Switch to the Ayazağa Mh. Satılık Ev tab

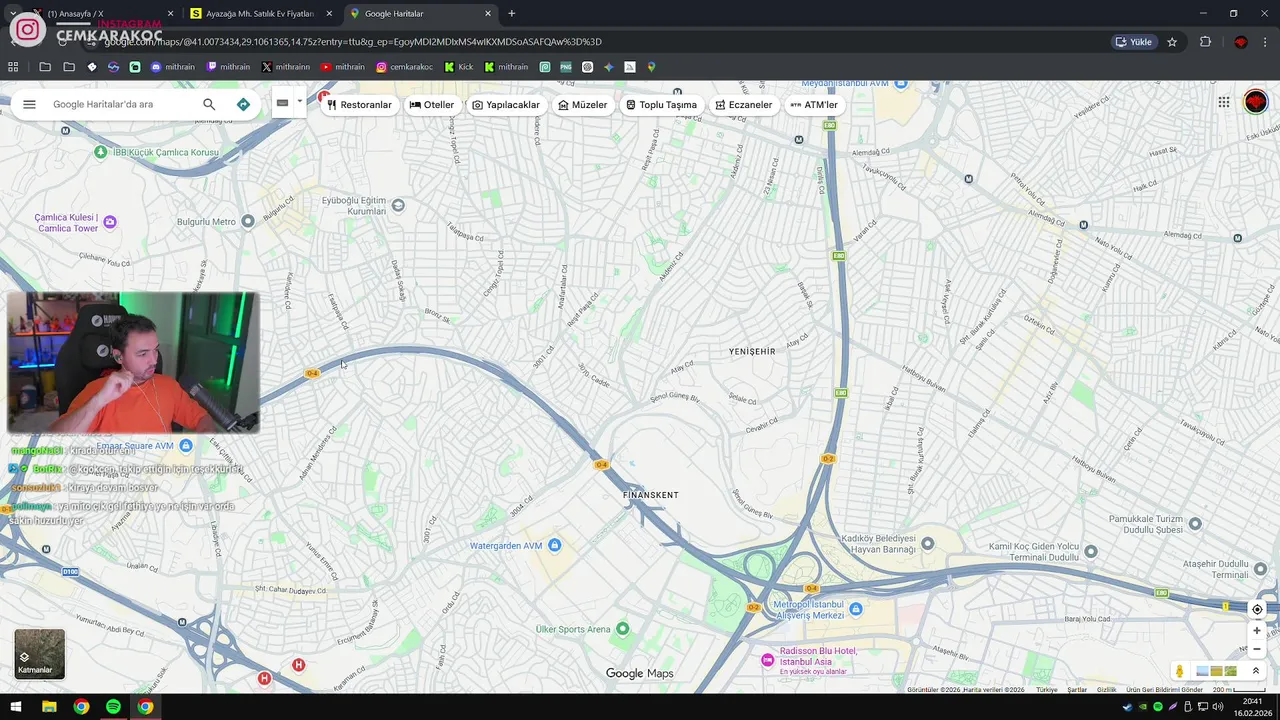(260, 13)
